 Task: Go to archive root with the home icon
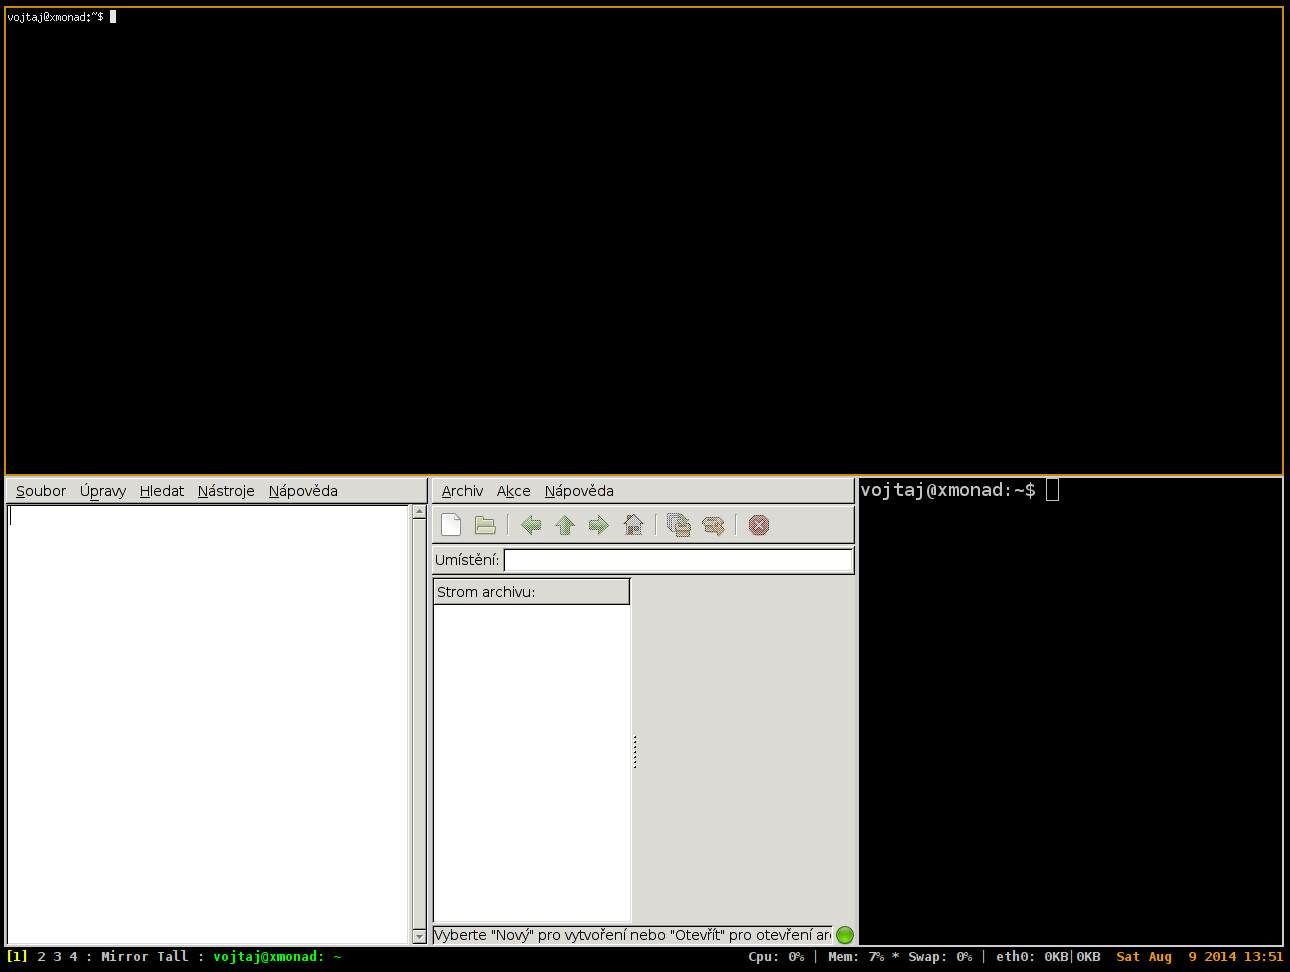point(633,525)
